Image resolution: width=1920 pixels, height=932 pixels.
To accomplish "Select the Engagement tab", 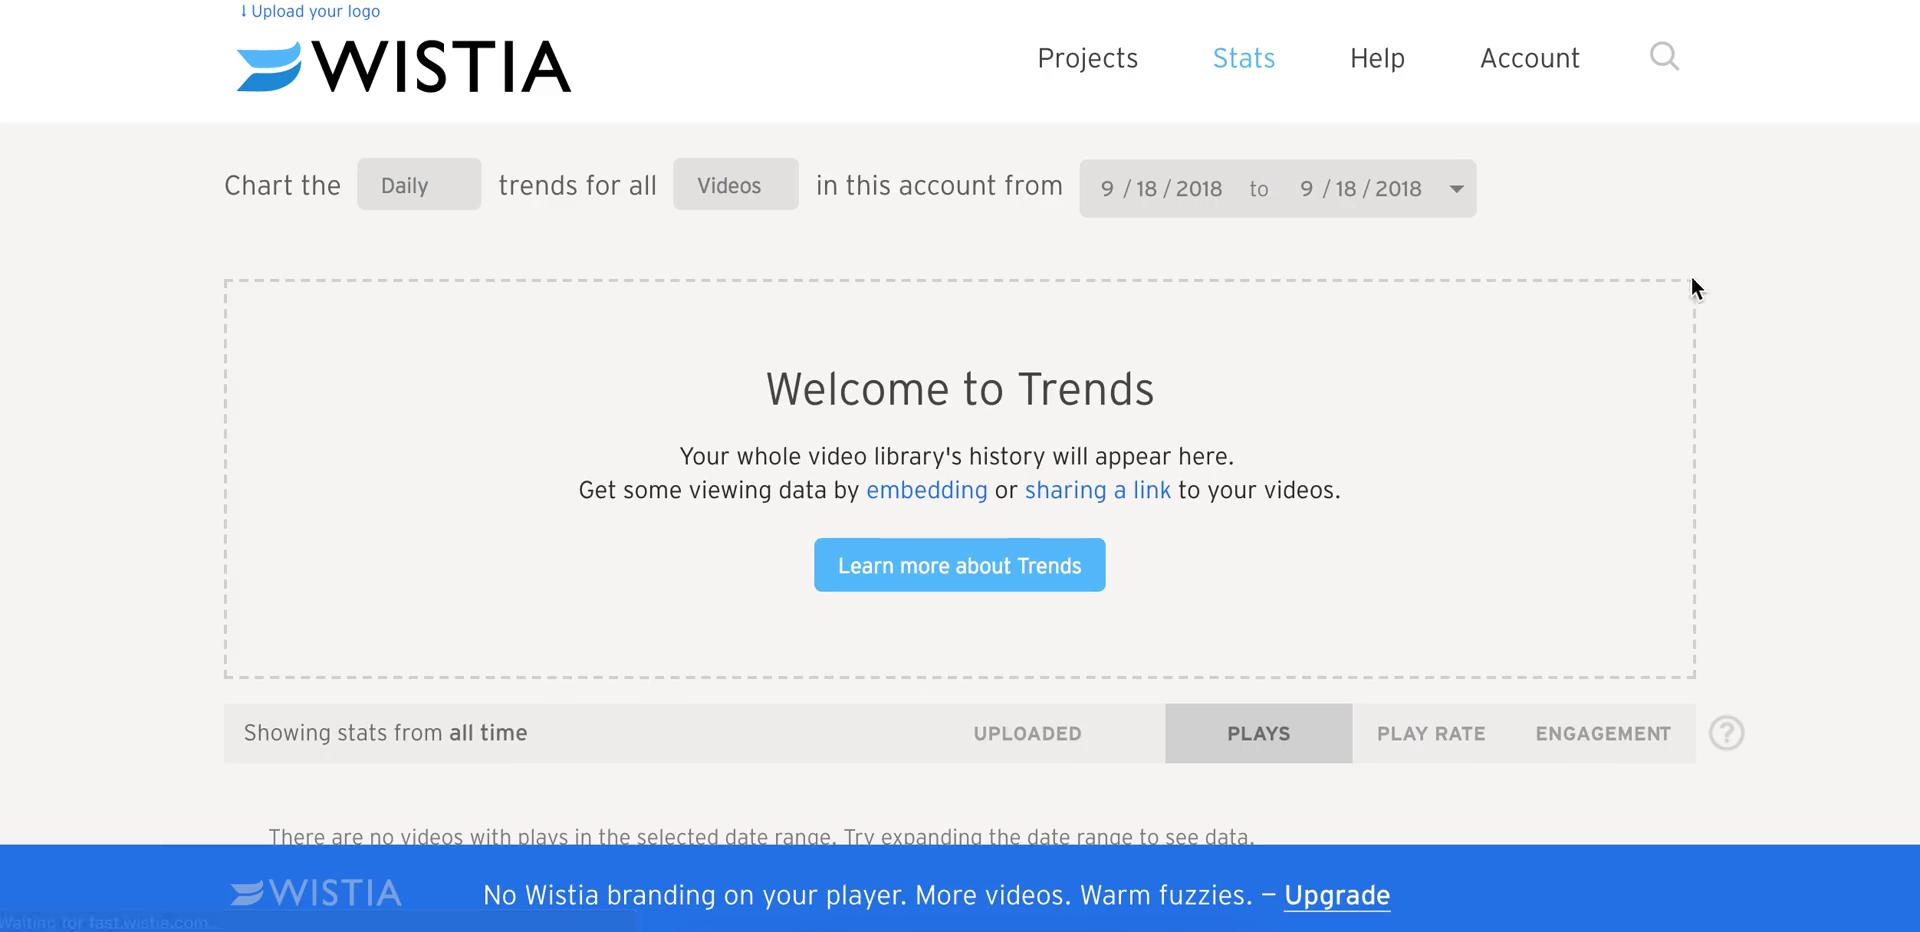I will point(1603,733).
